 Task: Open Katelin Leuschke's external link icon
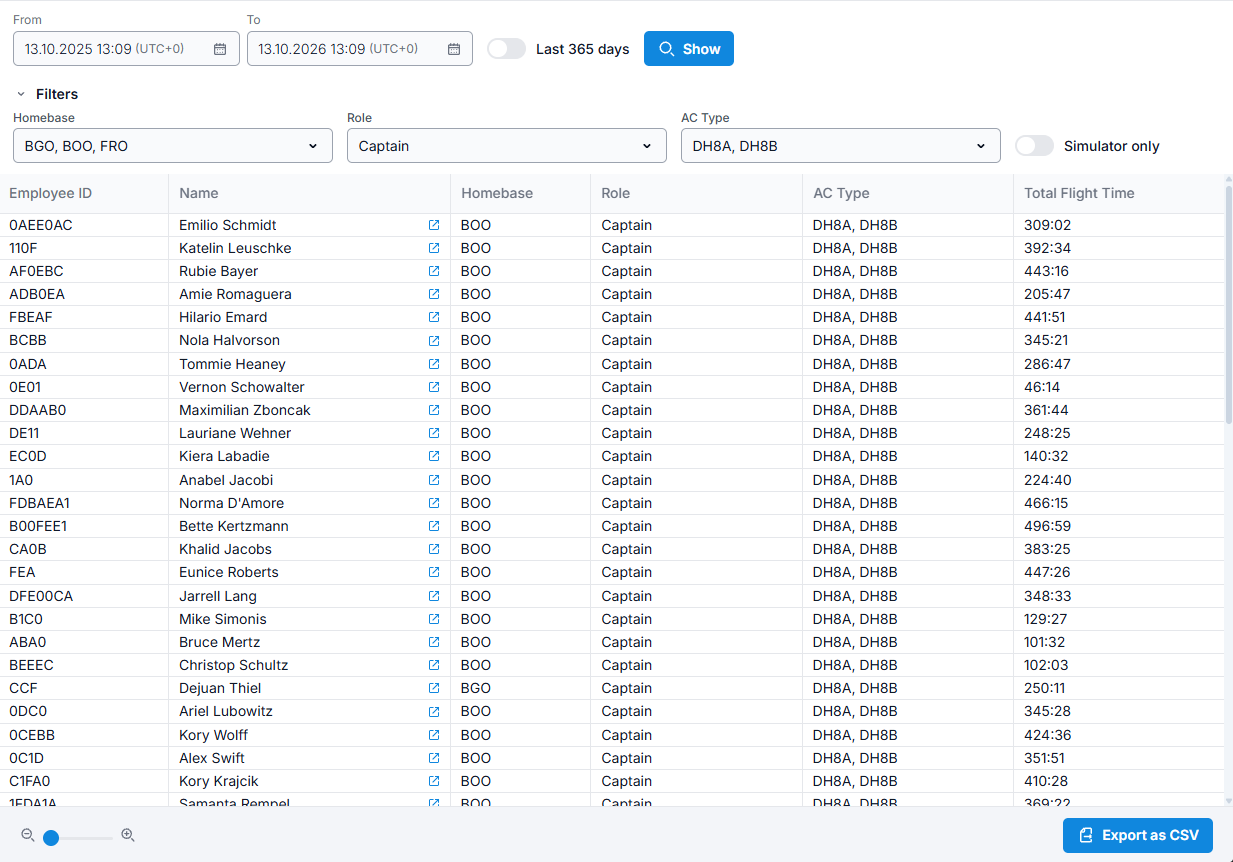pyautogui.click(x=434, y=248)
